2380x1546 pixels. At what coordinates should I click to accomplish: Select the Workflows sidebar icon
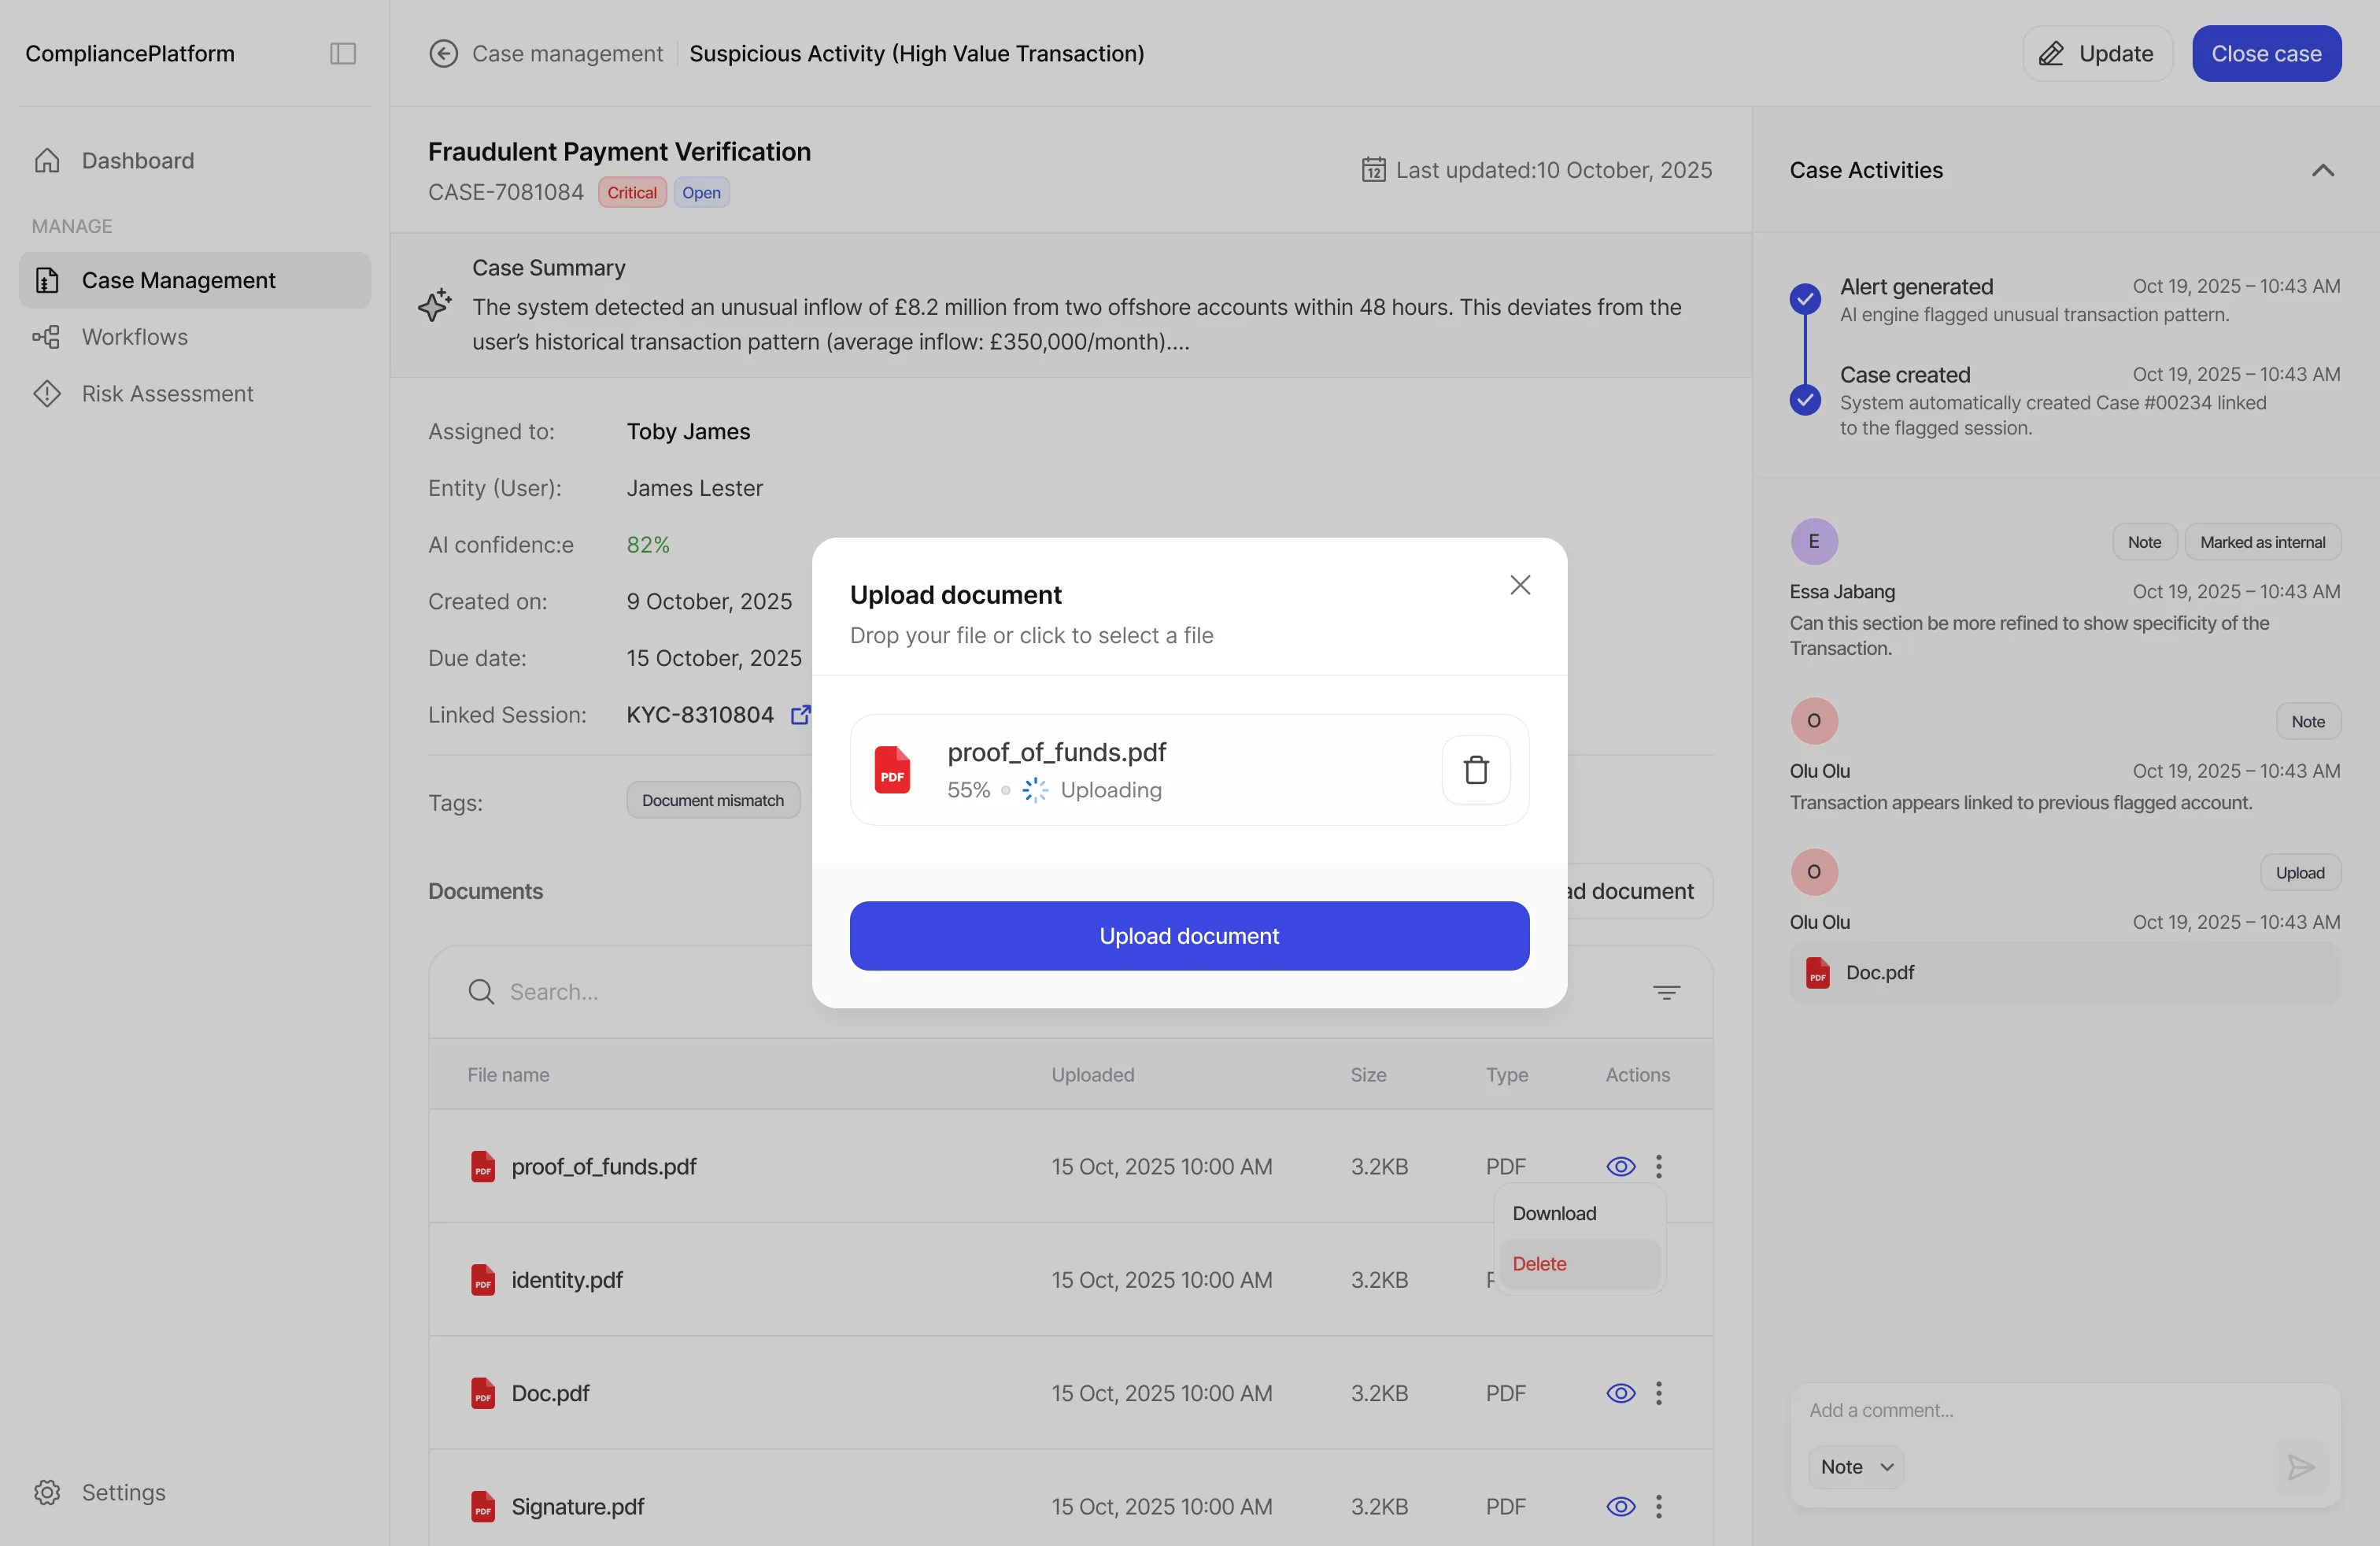click(47, 337)
